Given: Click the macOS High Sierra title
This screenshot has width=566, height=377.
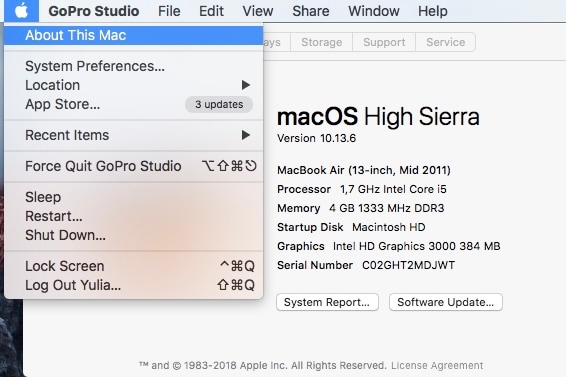Looking at the screenshot, I should [x=378, y=117].
